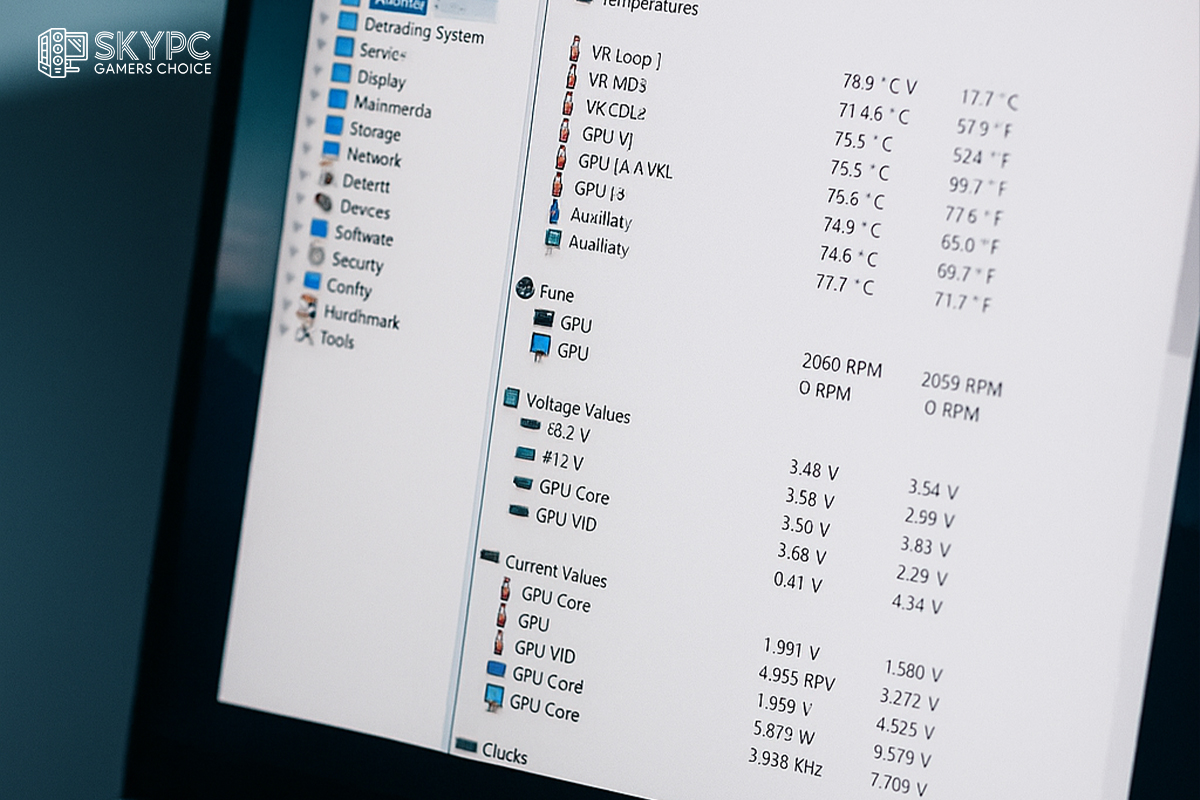Viewport: 1200px width, 800px height.
Task: Click the 4.34 V voltage value
Action: [917, 603]
